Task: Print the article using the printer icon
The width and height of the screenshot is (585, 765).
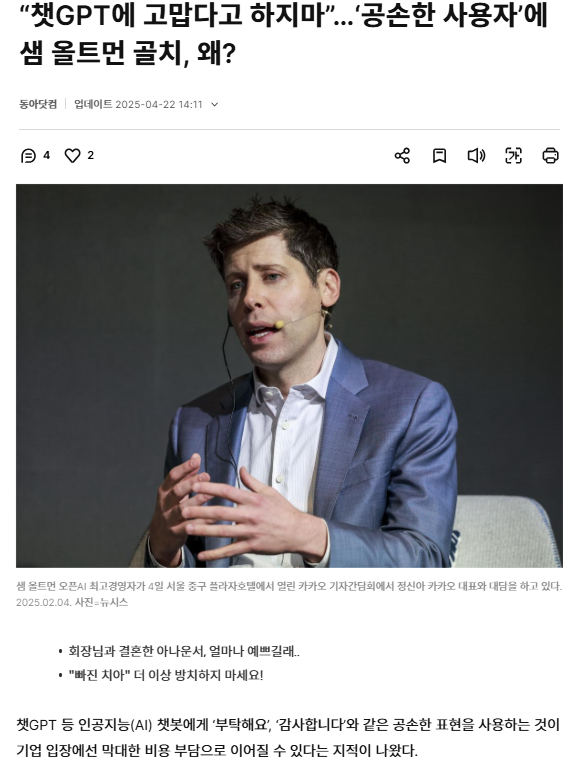Action: pos(550,156)
